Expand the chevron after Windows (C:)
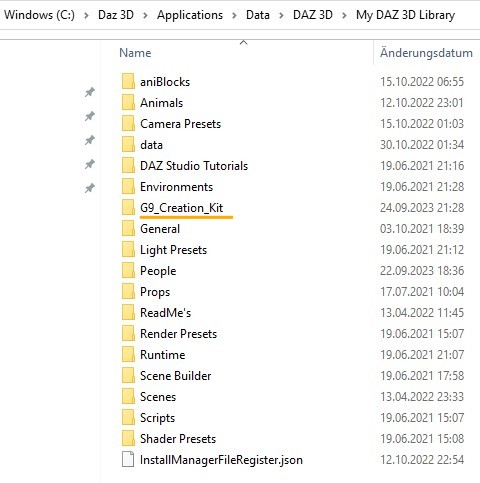 coord(86,15)
